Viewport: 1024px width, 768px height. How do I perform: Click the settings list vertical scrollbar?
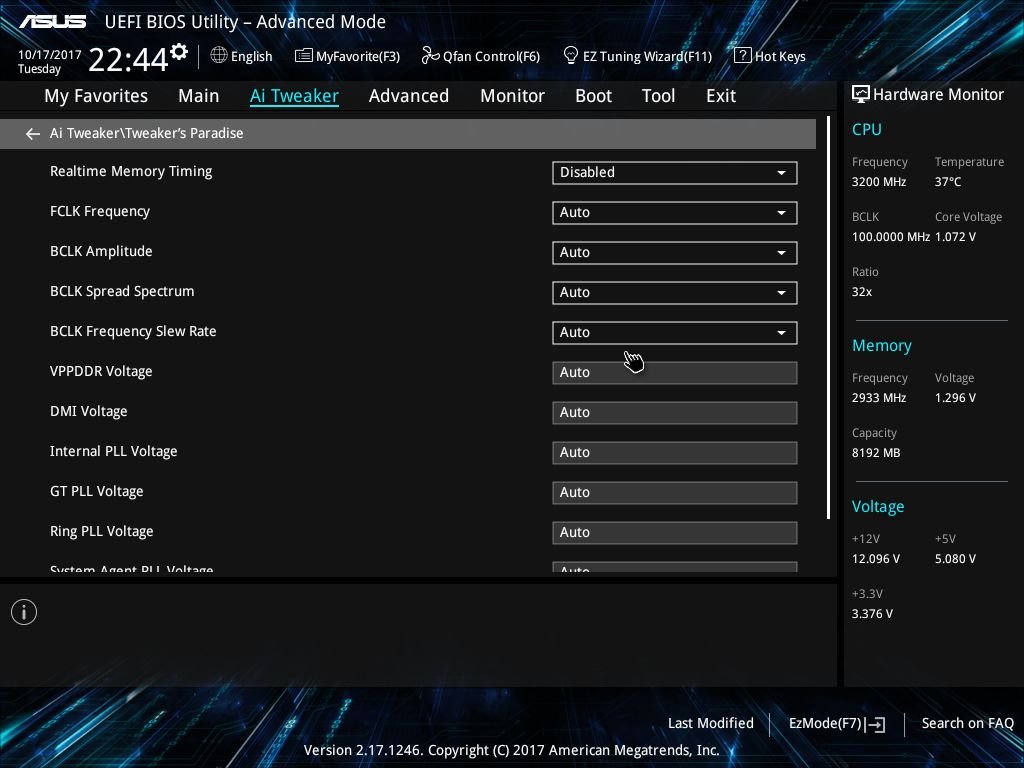point(828,318)
